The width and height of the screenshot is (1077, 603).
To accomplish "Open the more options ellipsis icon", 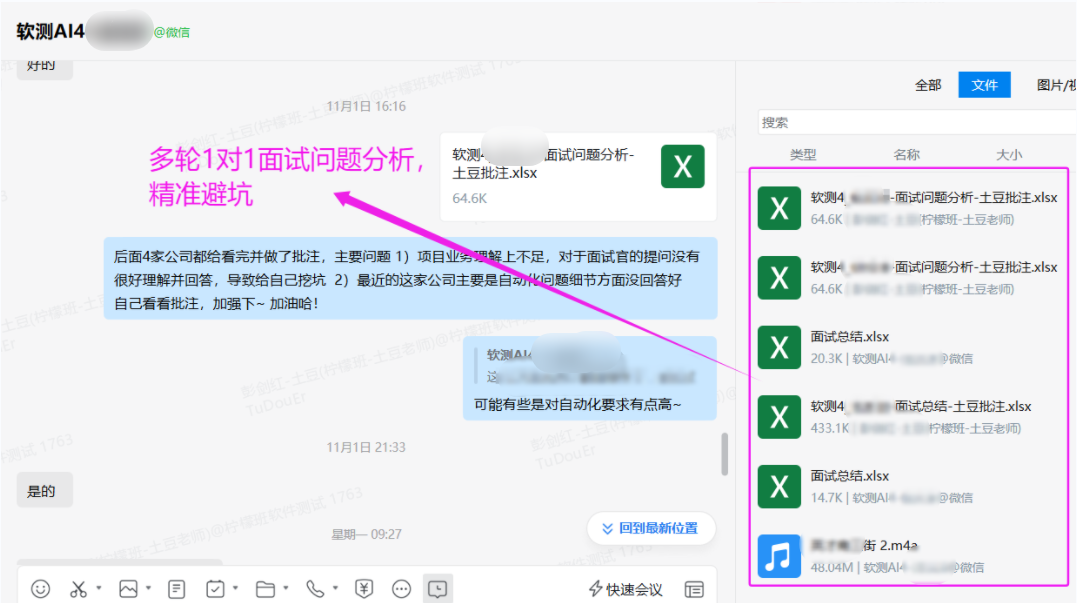I will (401, 589).
